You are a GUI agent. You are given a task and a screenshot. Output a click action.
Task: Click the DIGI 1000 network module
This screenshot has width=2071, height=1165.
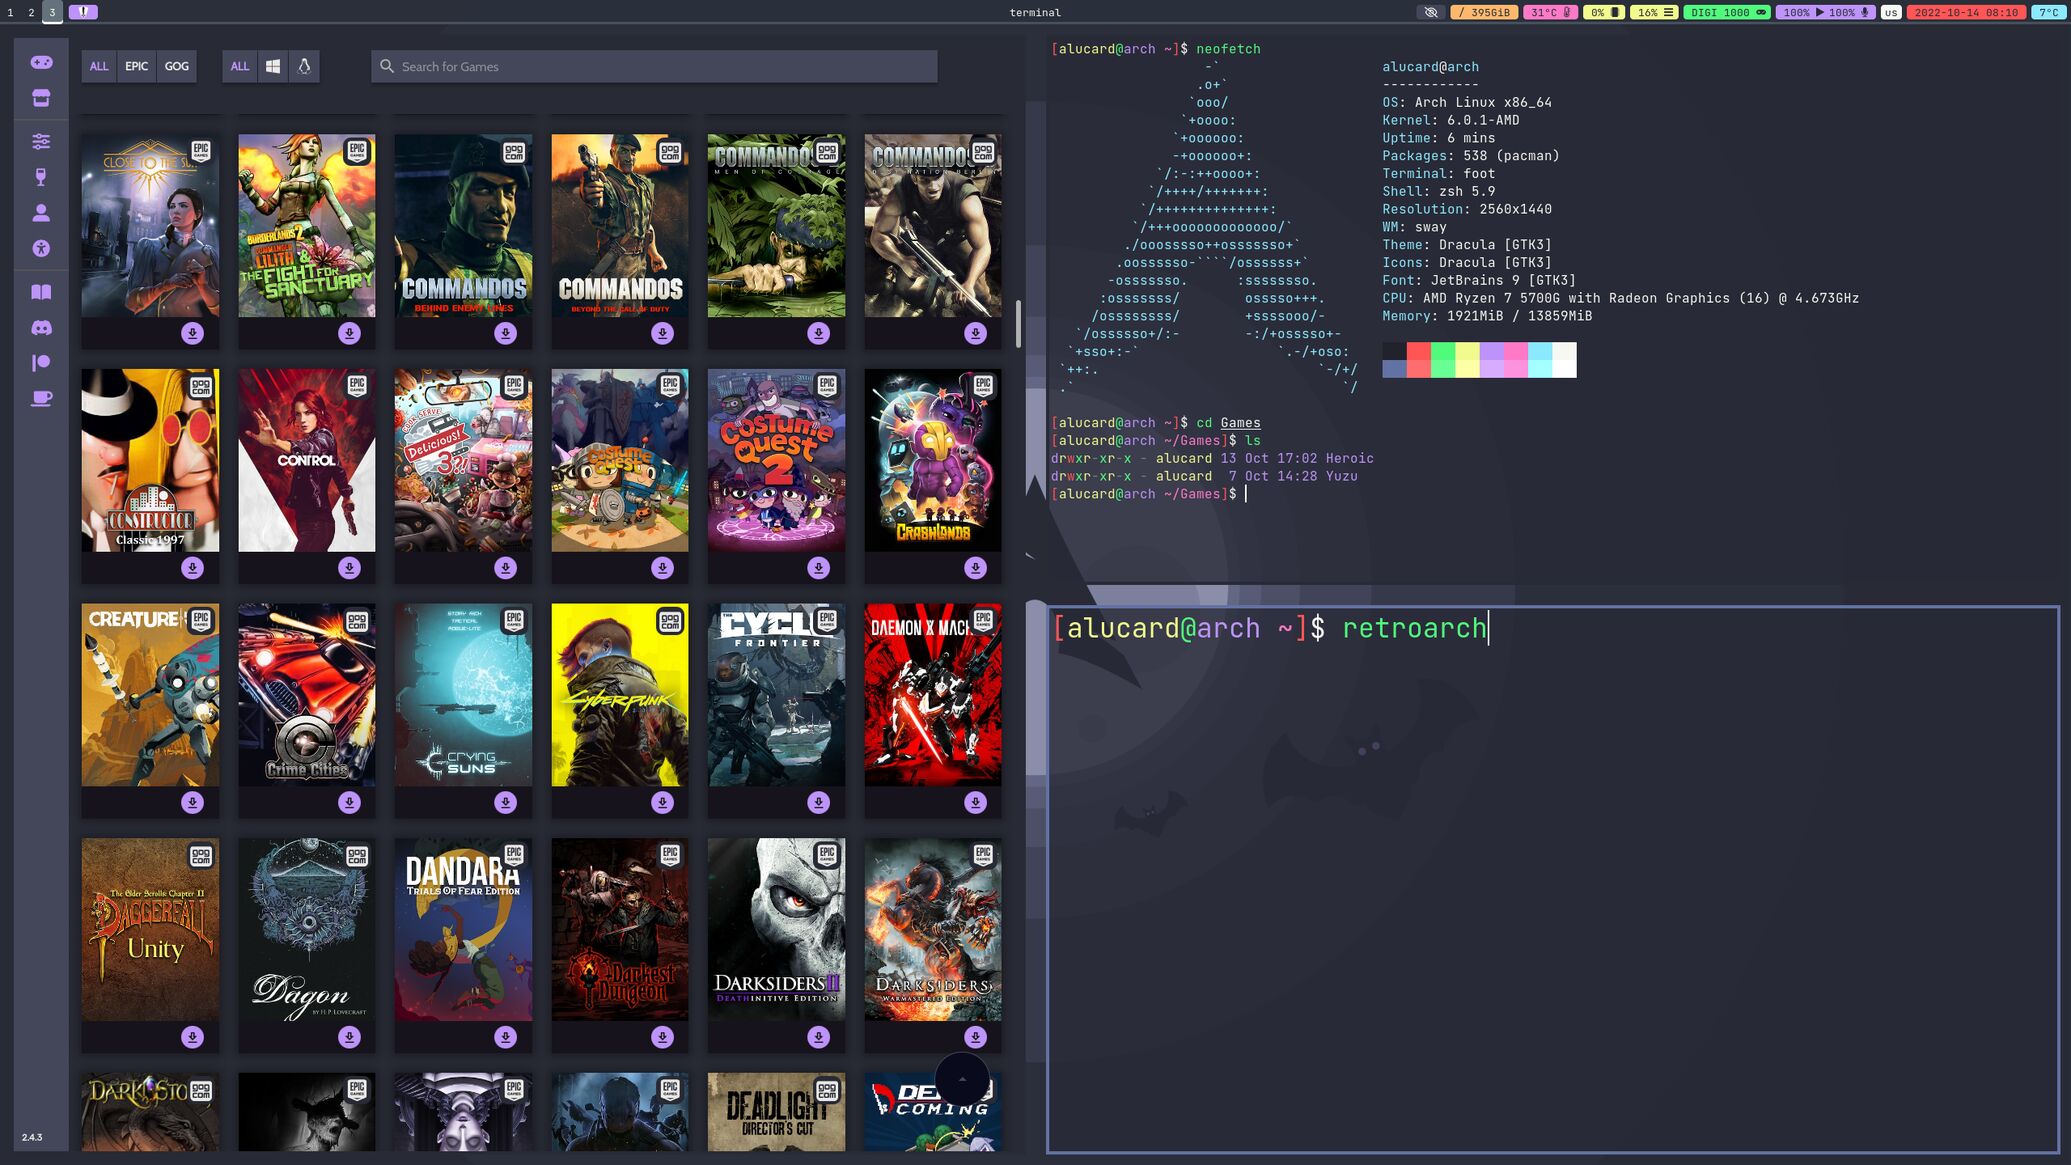click(1727, 12)
